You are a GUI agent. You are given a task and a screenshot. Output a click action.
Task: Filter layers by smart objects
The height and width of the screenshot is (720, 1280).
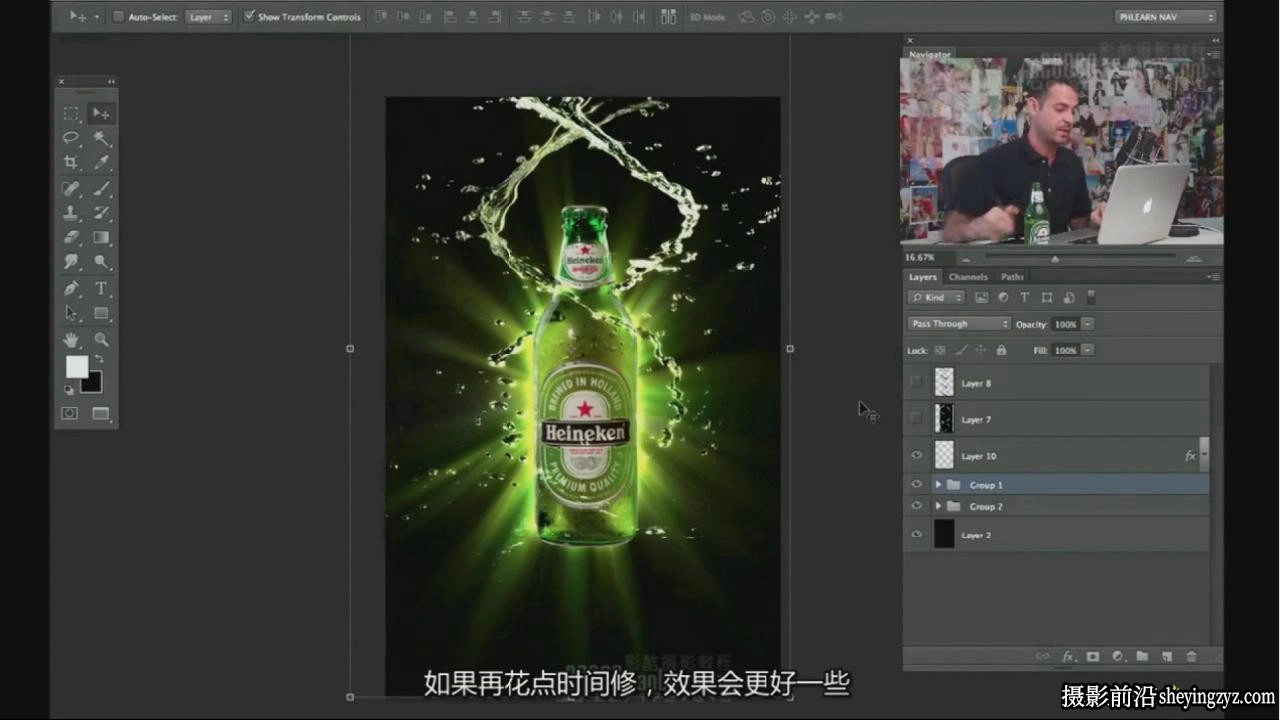1069,297
